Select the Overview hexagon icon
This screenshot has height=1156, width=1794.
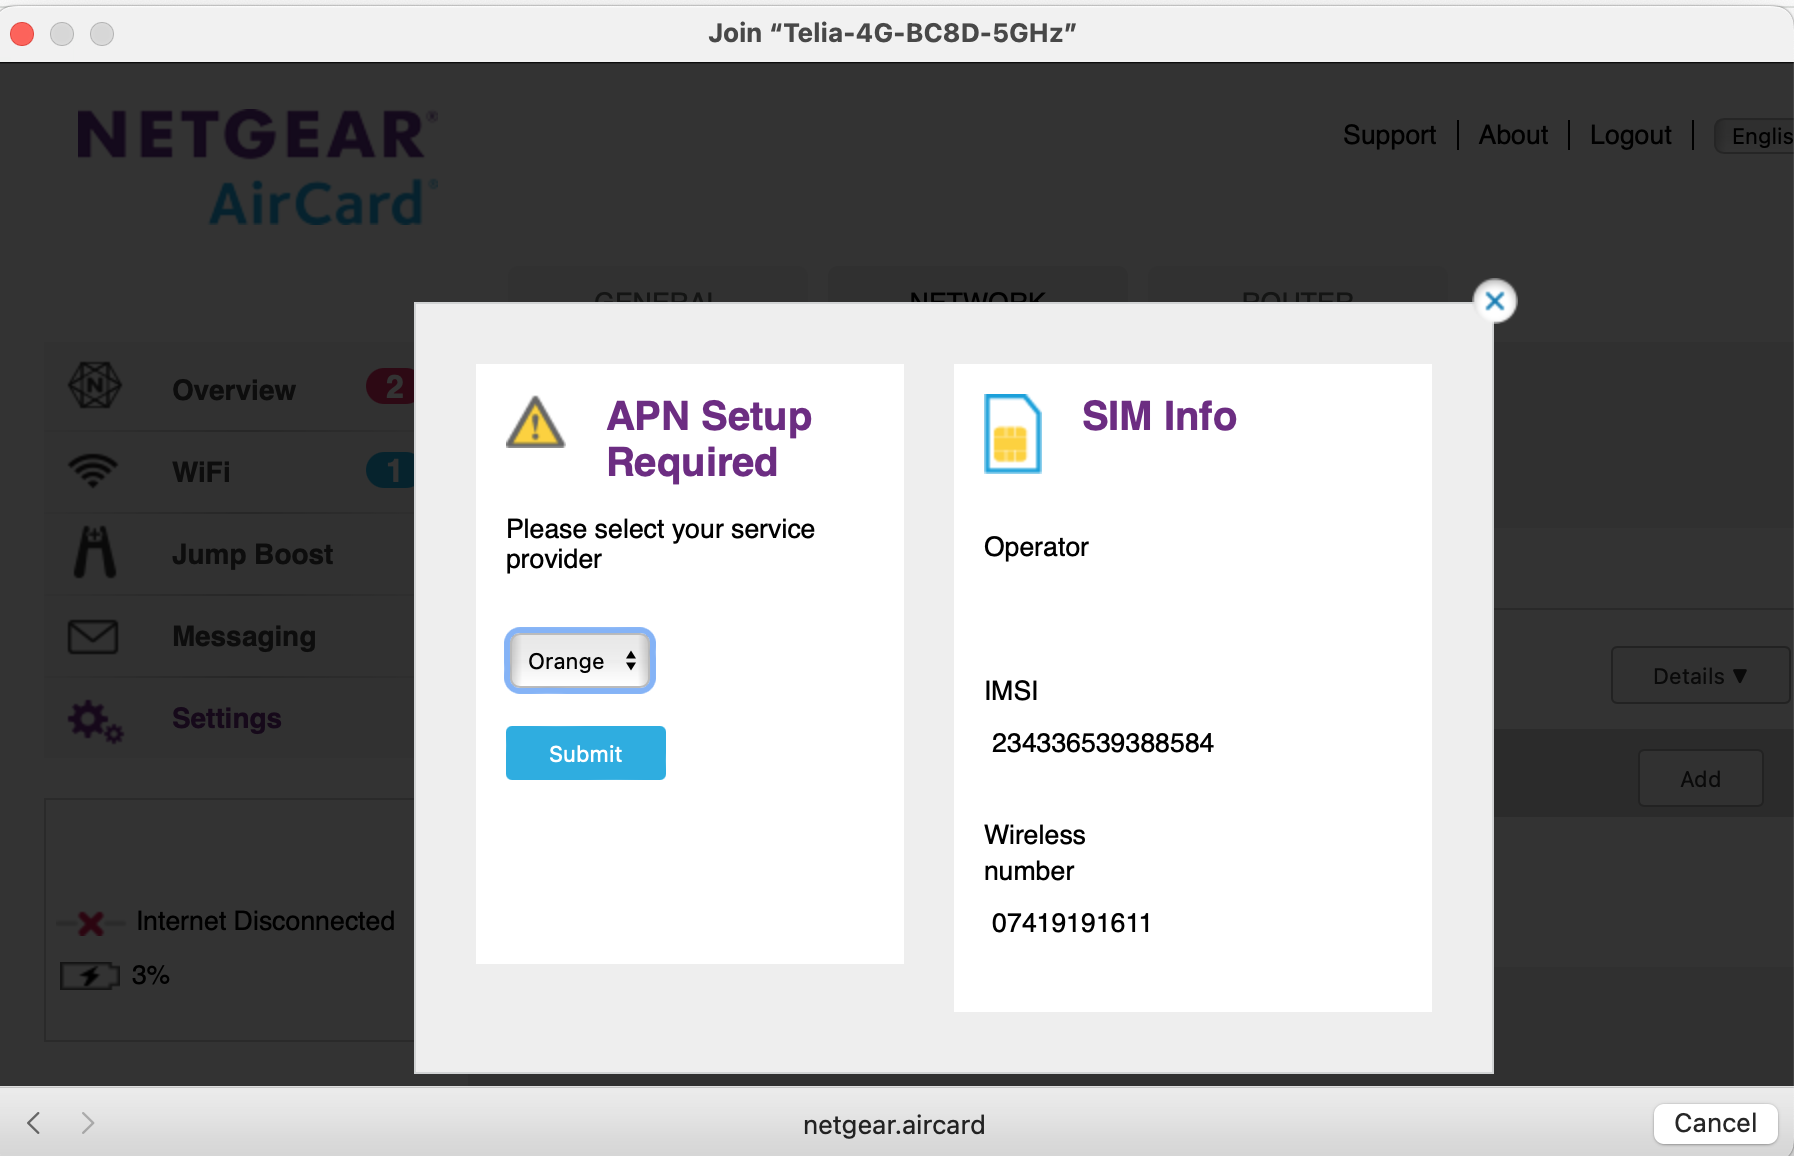pos(94,387)
